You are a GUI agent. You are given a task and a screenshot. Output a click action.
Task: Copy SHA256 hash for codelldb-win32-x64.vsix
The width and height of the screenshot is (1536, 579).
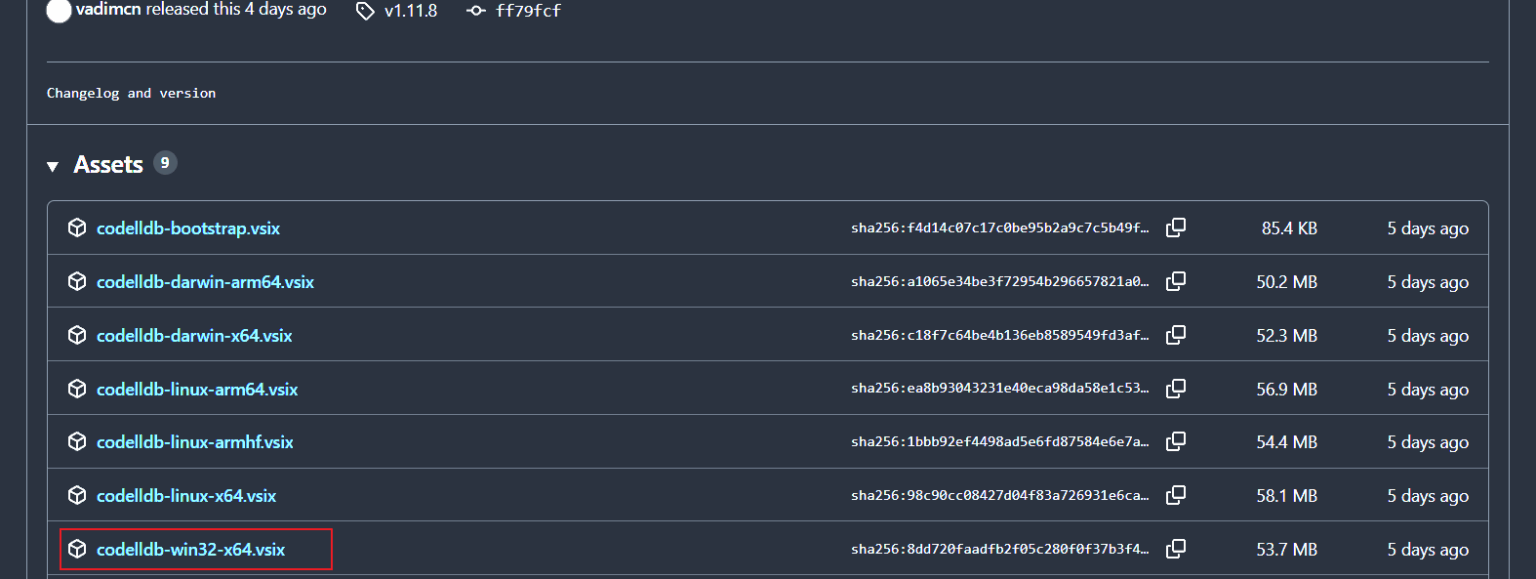[x=1176, y=549]
